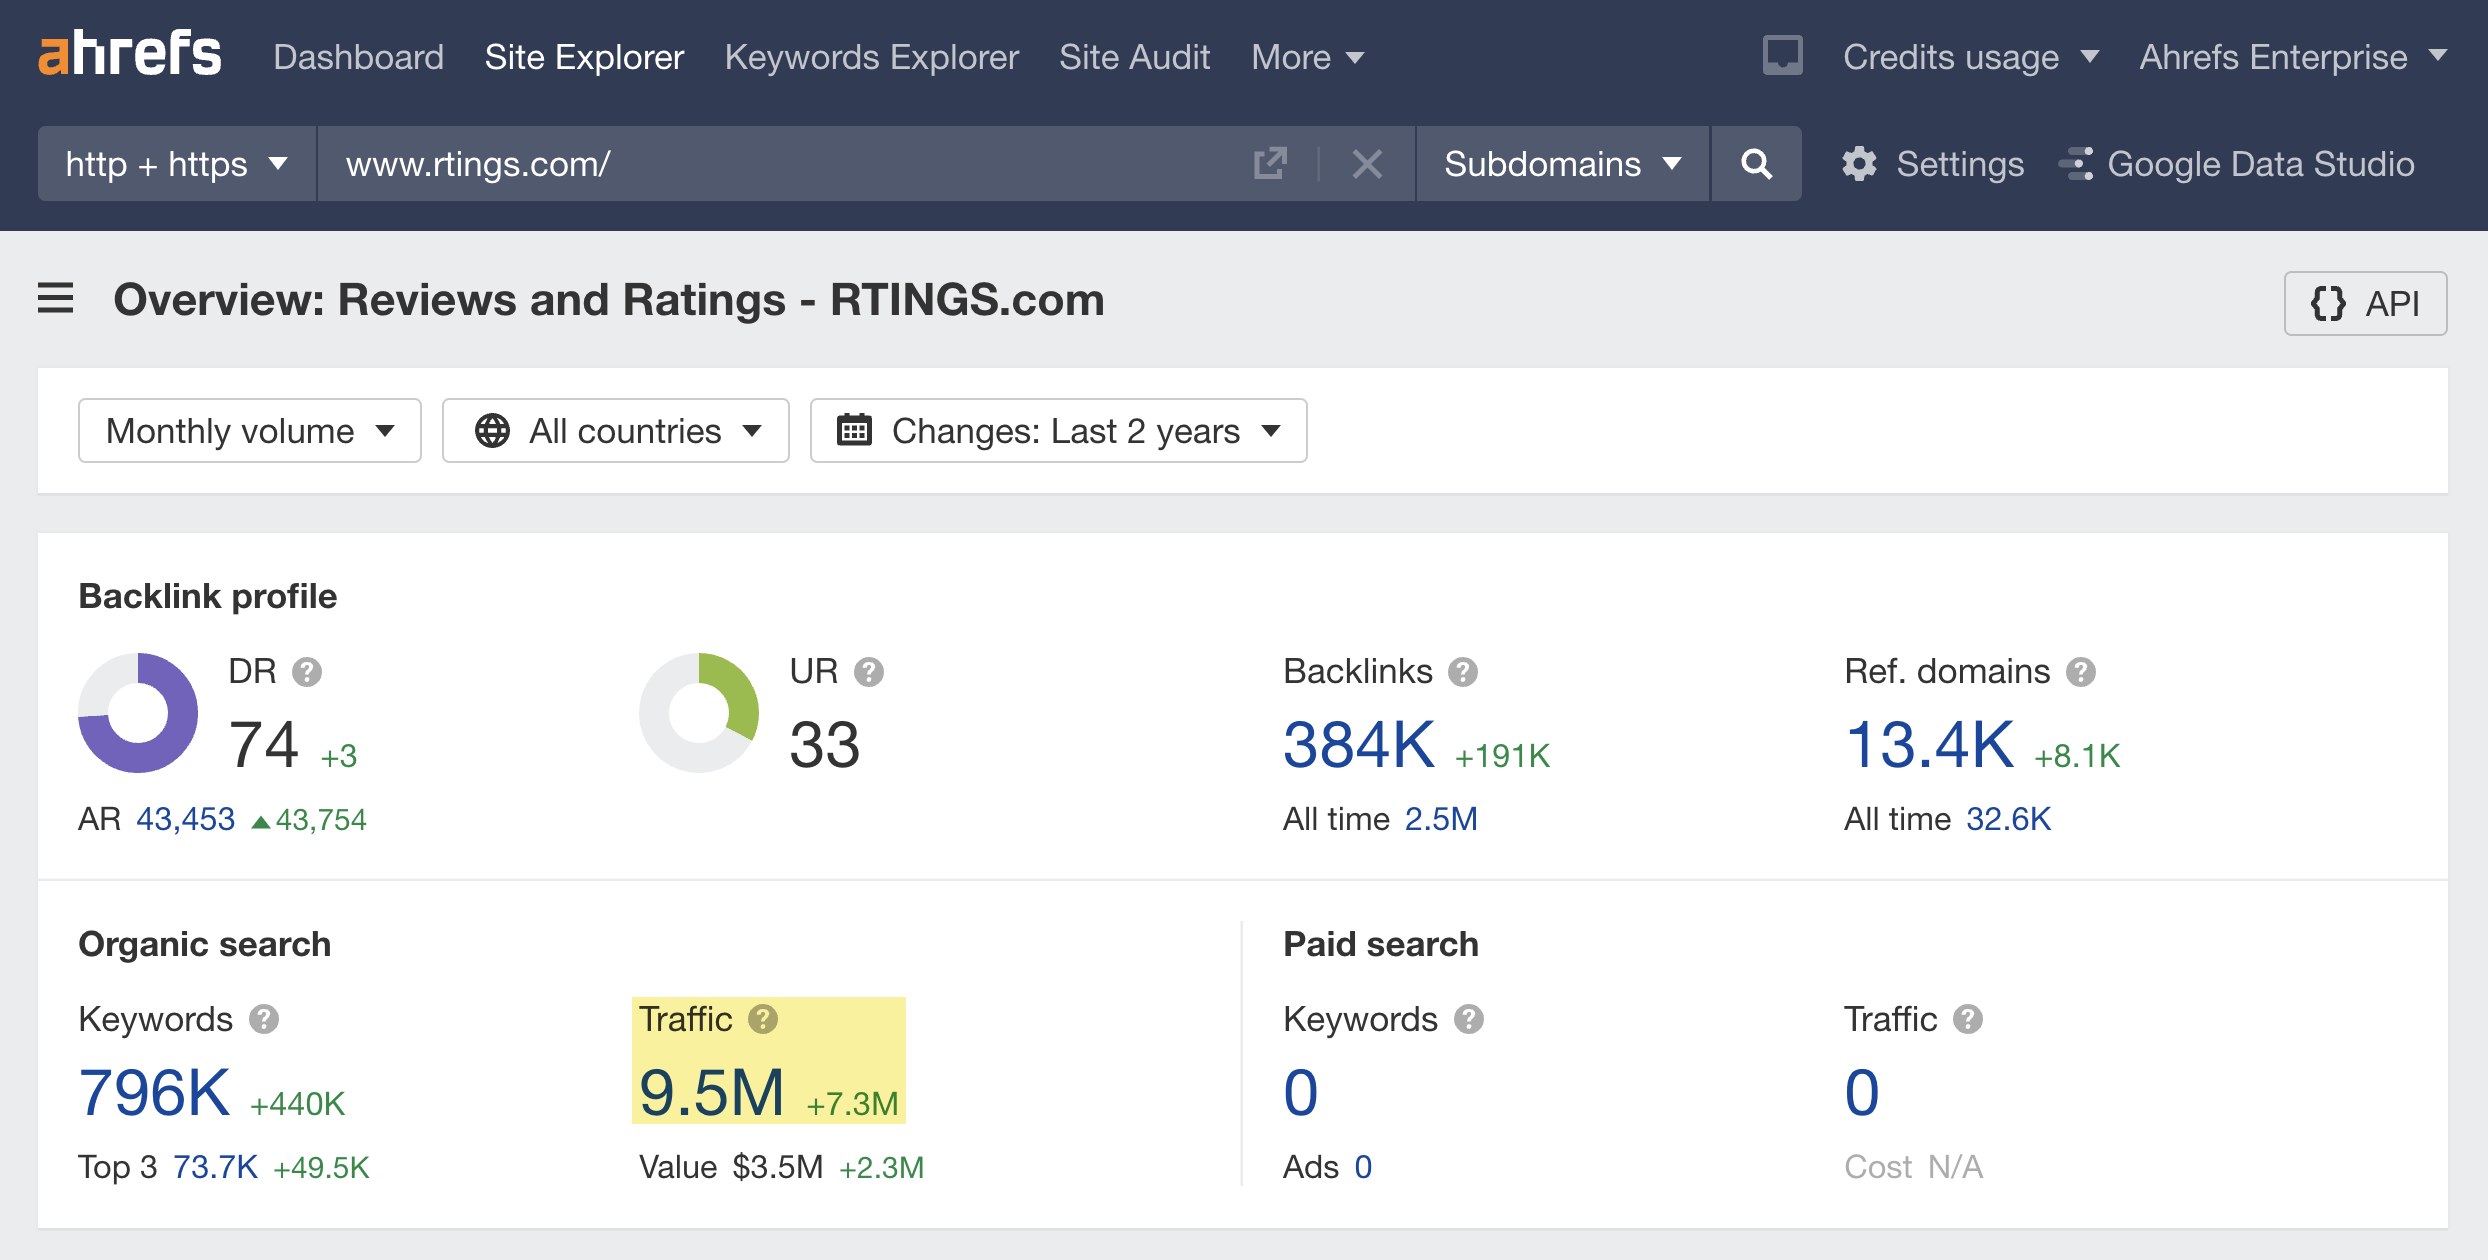2488x1260 pixels.
Task: Switch to Keywords Explorer
Action: tap(872, 57)
